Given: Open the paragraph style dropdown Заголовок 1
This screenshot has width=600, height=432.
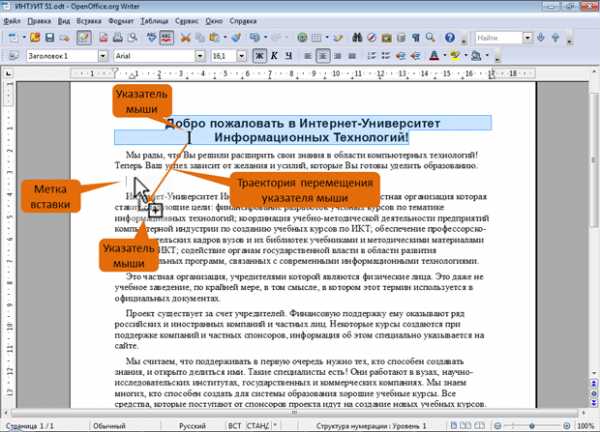Looking at the screenshot, I should pyautogui.click(x=103, y=56).
